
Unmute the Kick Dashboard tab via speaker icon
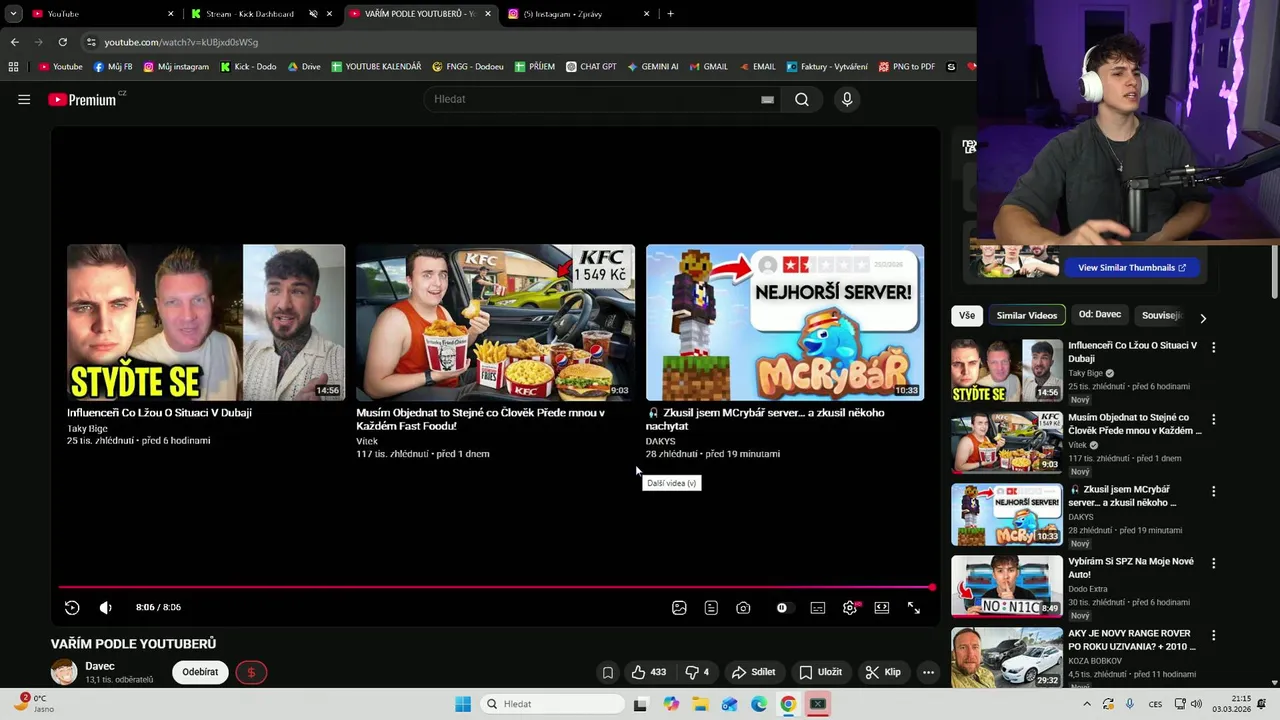click(x=313, y=14)
